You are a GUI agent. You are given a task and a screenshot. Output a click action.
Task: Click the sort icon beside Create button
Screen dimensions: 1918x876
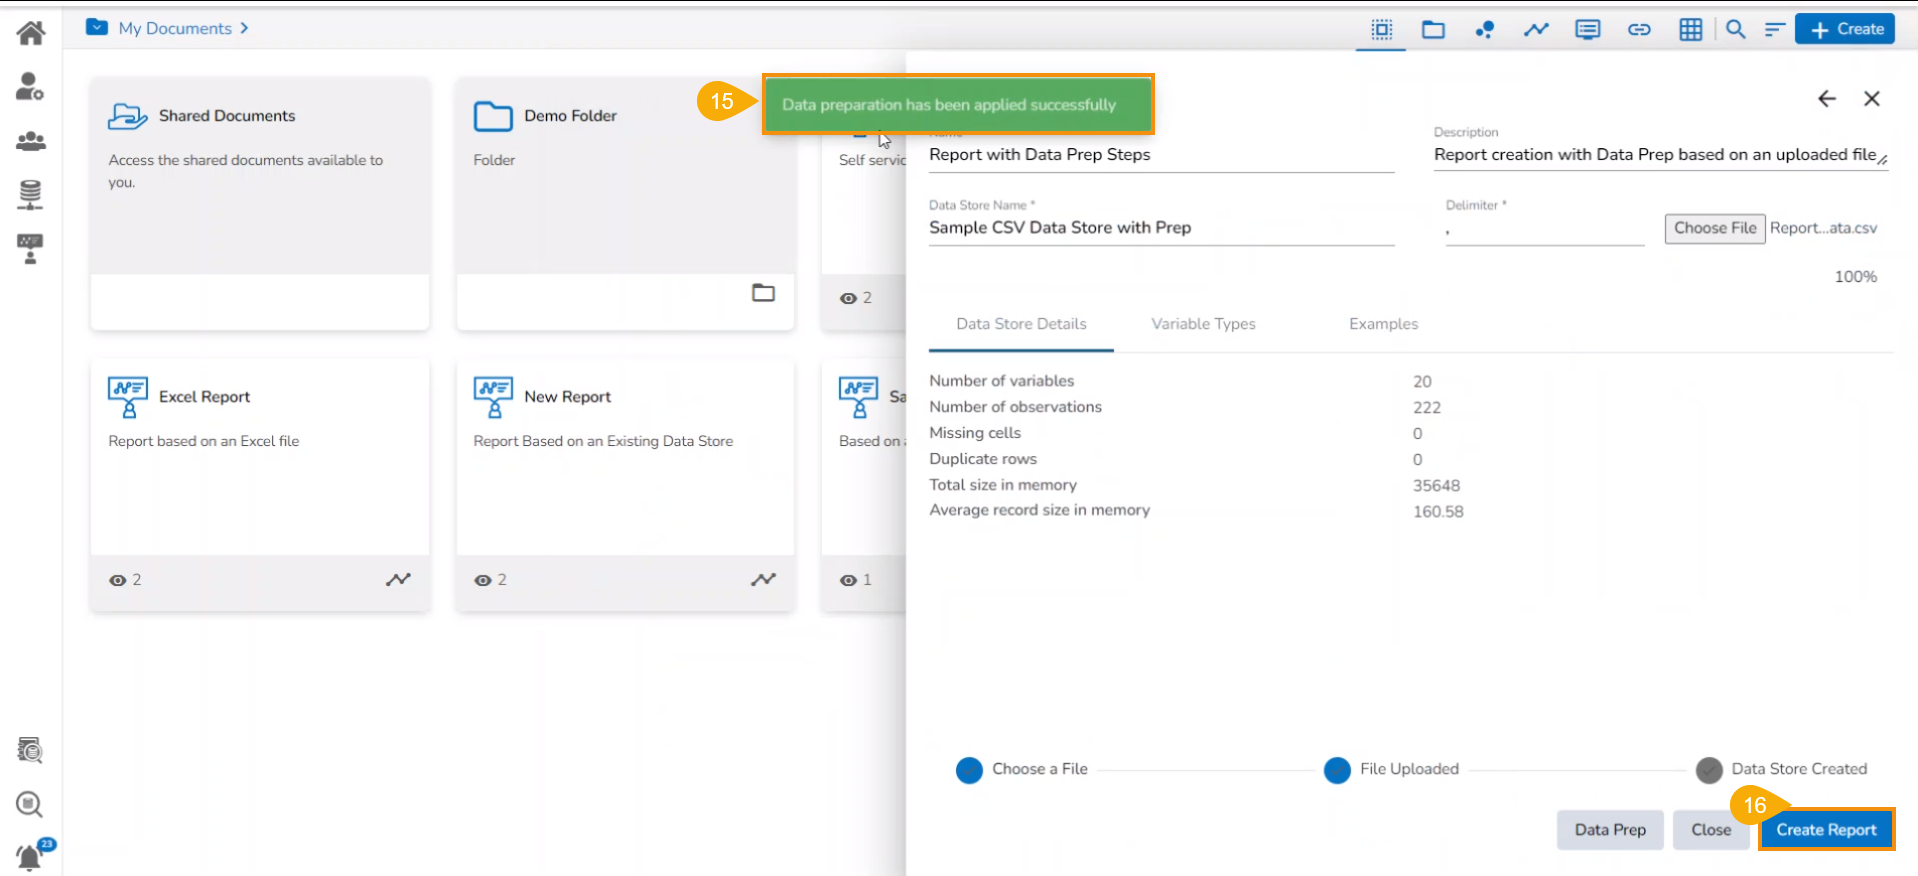1774,30
